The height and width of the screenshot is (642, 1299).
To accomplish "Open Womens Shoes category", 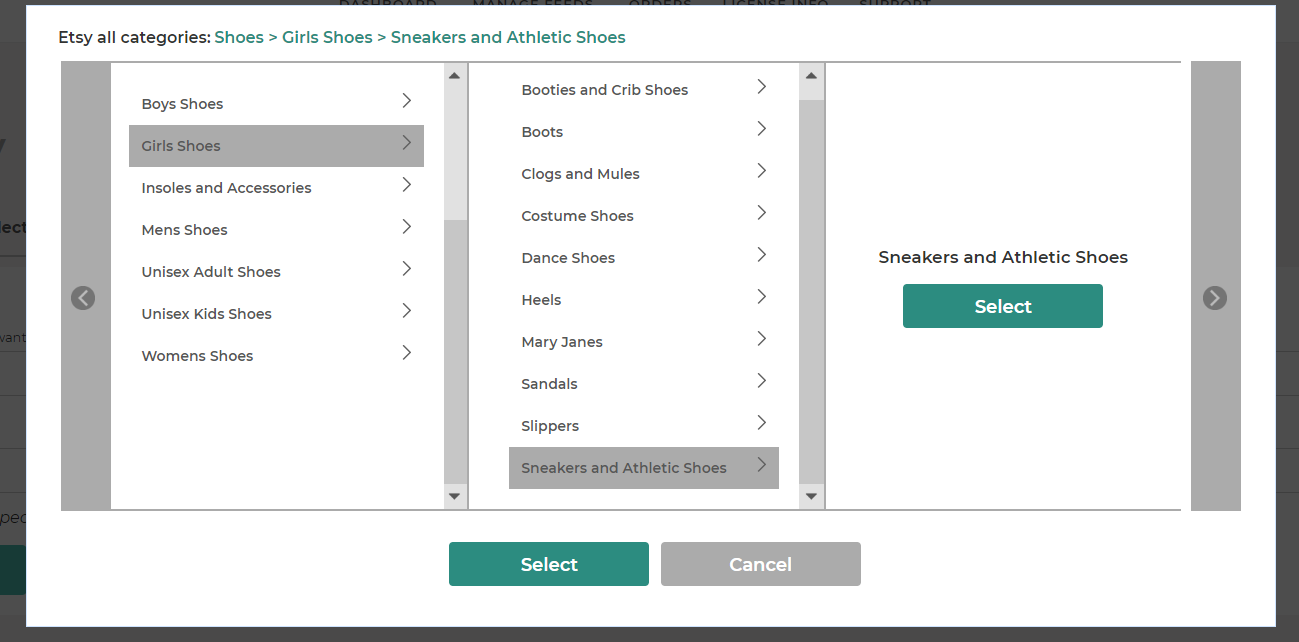I will [276, 356].
